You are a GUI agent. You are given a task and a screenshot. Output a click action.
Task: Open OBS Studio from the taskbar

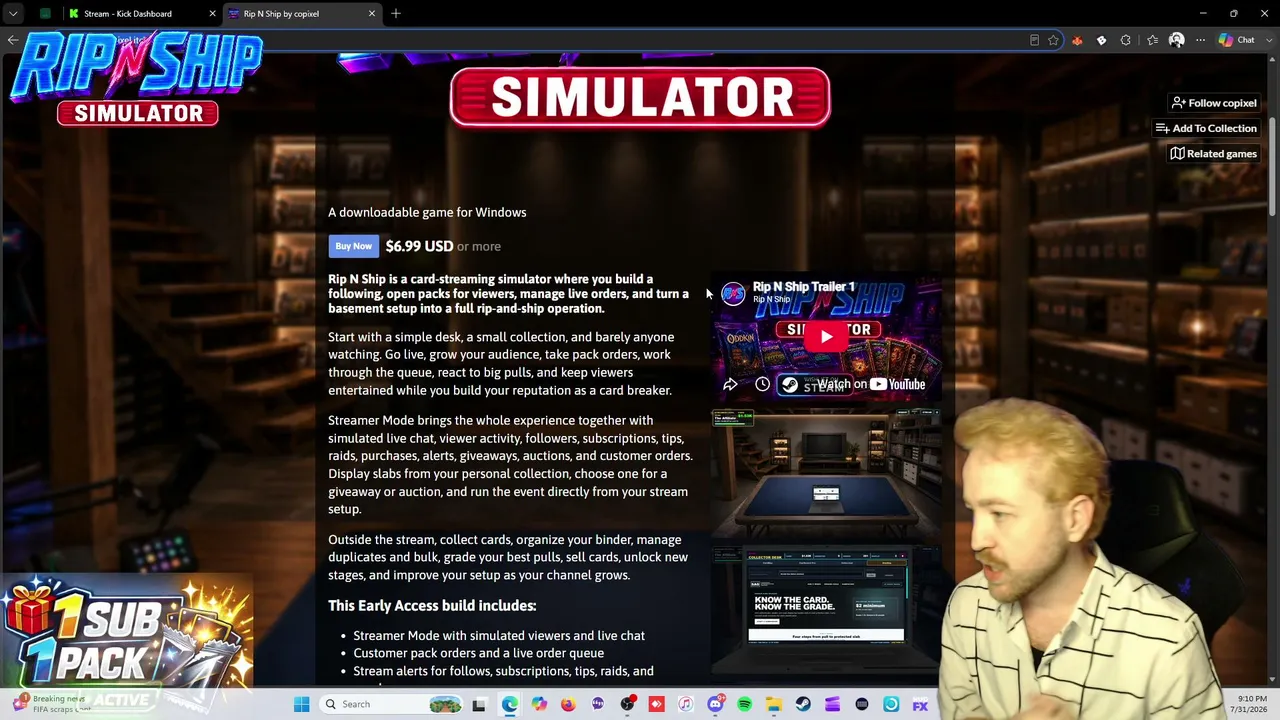pyautogui.click(x=627, y=704)
